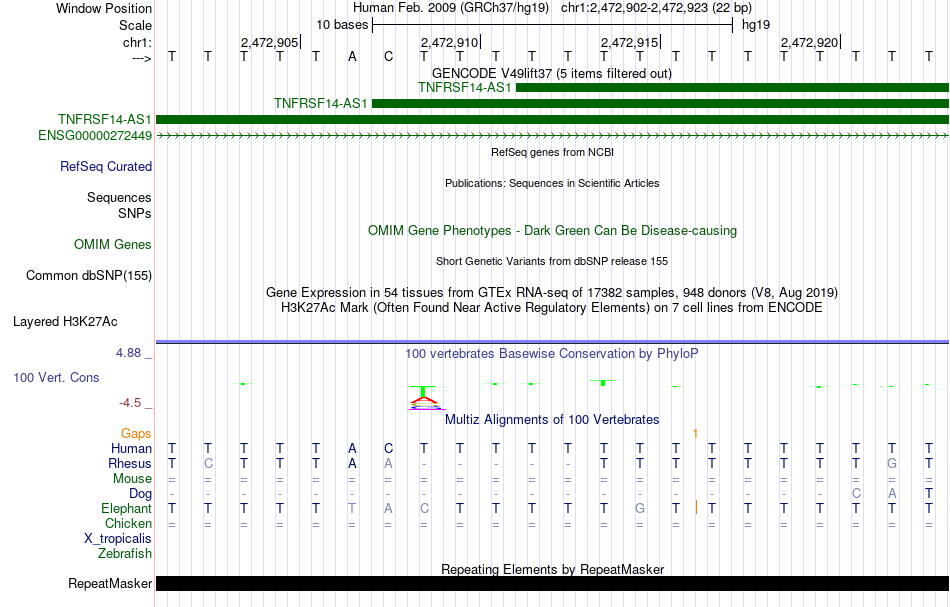Screen dimensions: 950x607
Task: Click the Sequences track label
Action: coord(119,197)
